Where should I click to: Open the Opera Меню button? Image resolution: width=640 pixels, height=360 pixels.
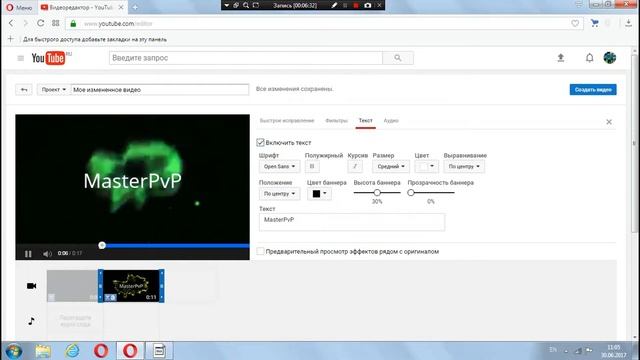point(19,7)
